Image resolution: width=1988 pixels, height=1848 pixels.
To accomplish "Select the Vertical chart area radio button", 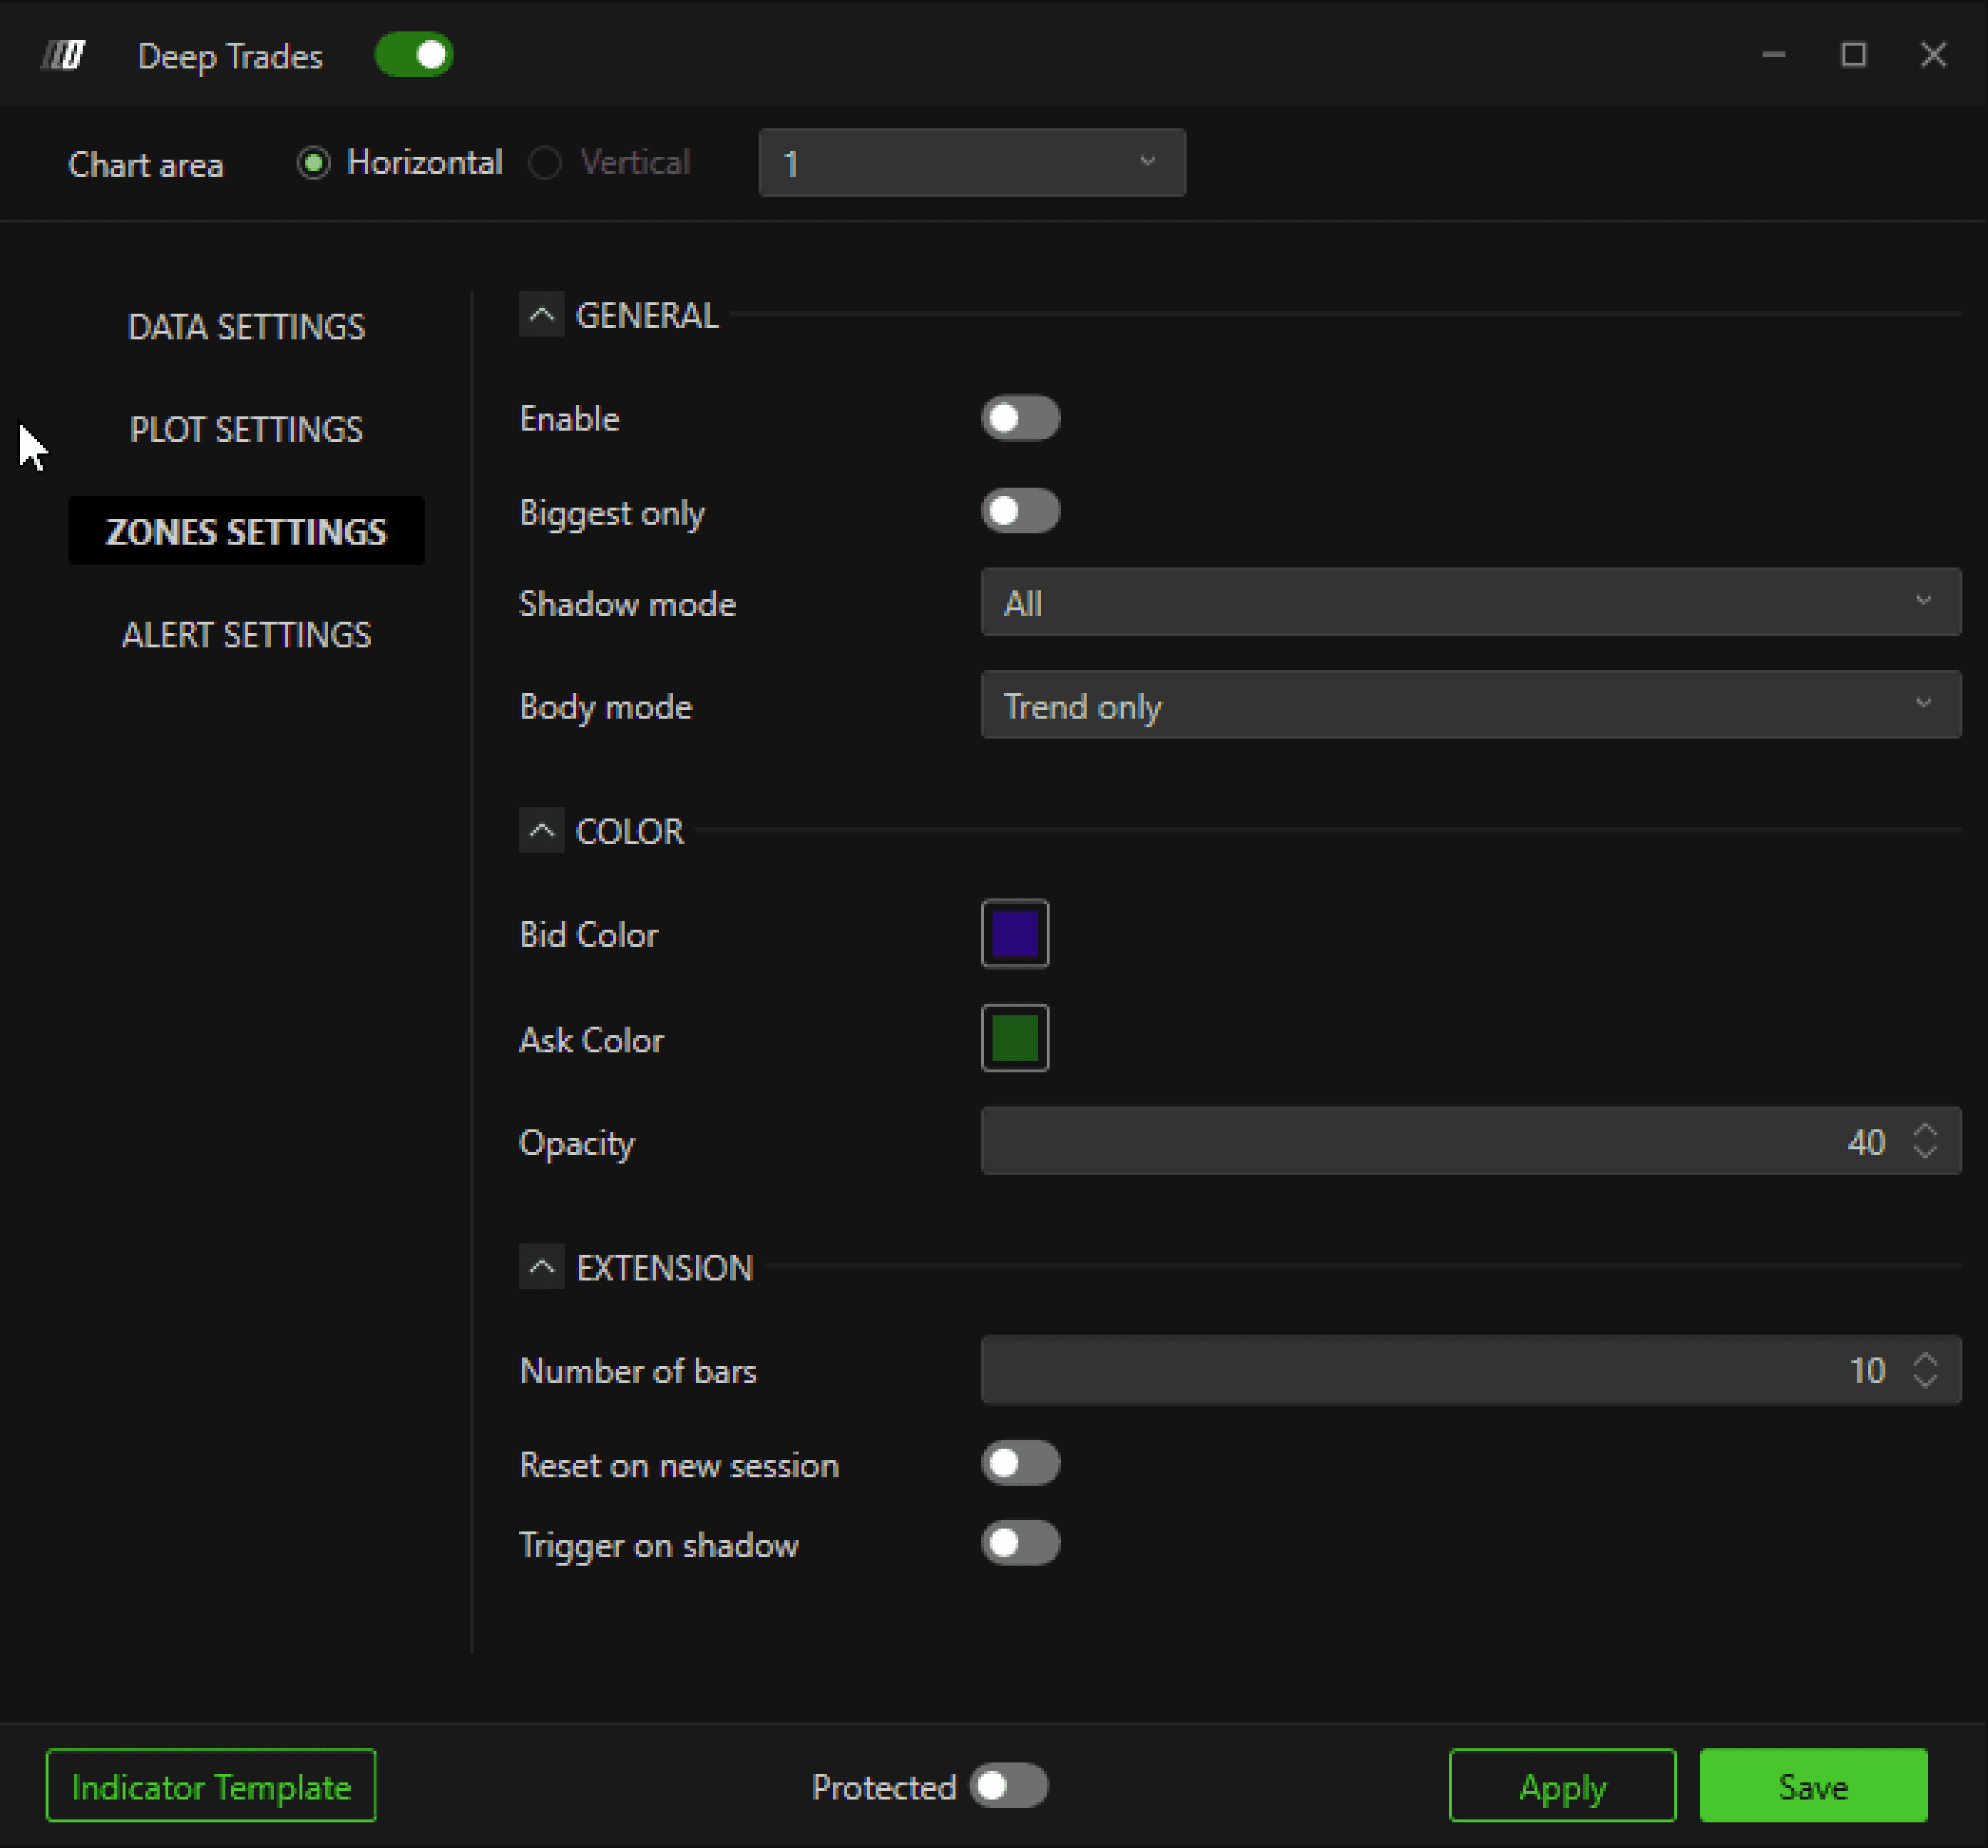I will 545,163.
